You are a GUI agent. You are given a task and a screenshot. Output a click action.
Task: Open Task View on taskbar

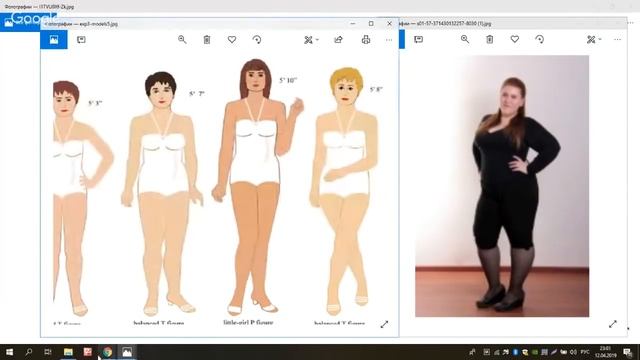pyautogui.click(x=48, y=352)
